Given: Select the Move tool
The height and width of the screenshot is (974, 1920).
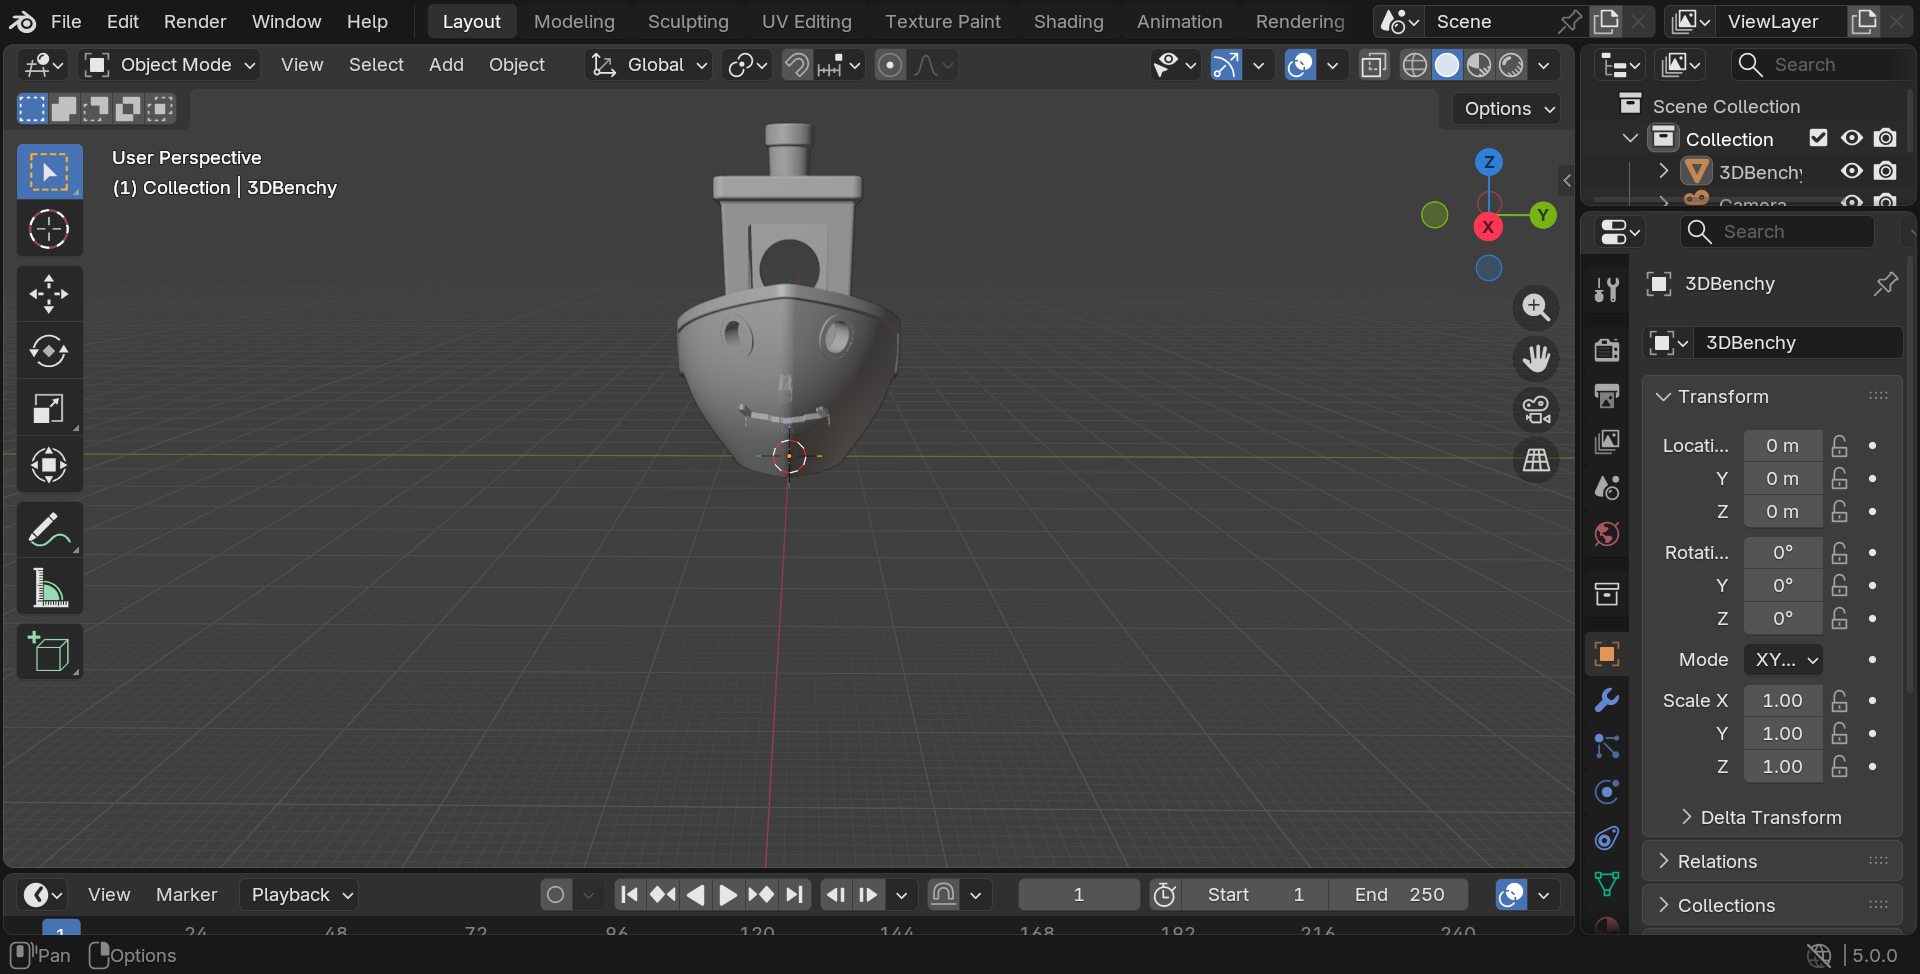Looking at the screenshot, I should pyautogui.click(x=49, y=294).
